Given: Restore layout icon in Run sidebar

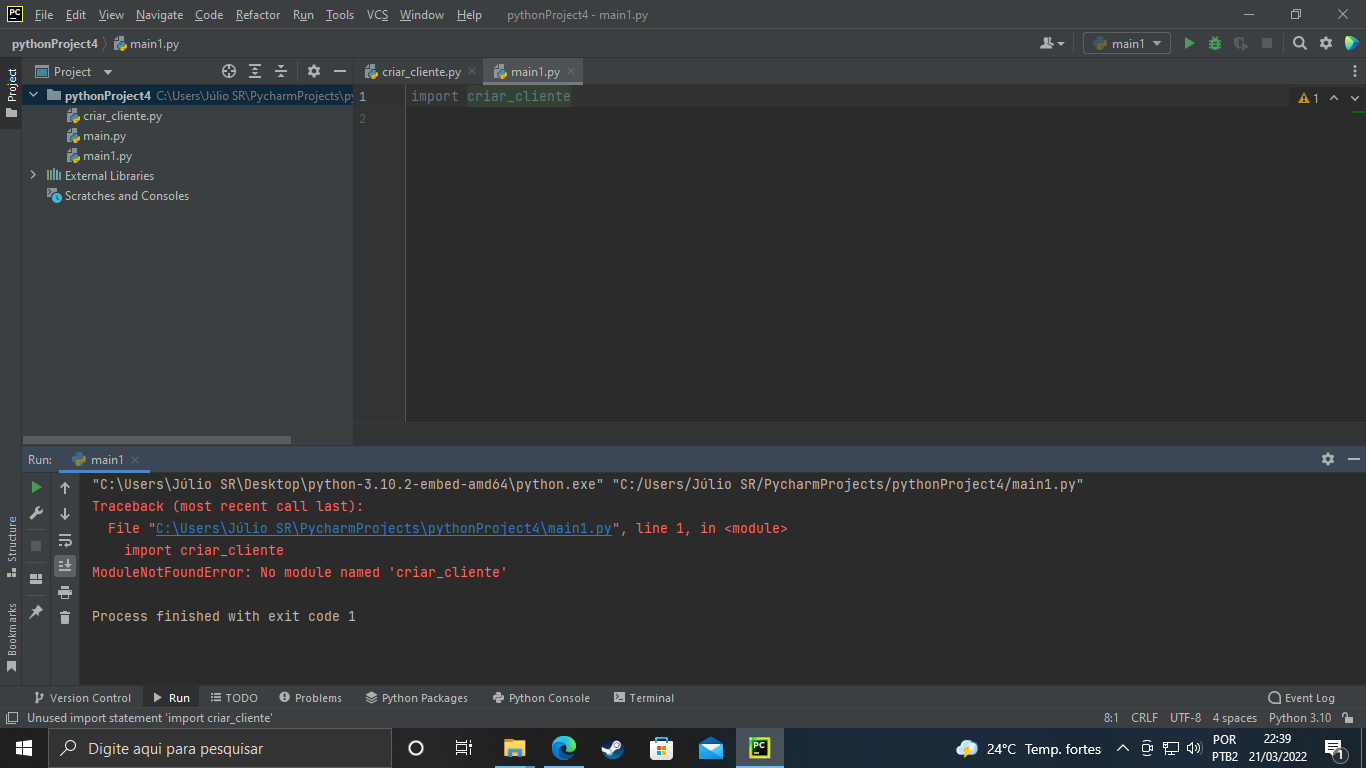Looking at the screenshot, I should [x=36, y=578].
